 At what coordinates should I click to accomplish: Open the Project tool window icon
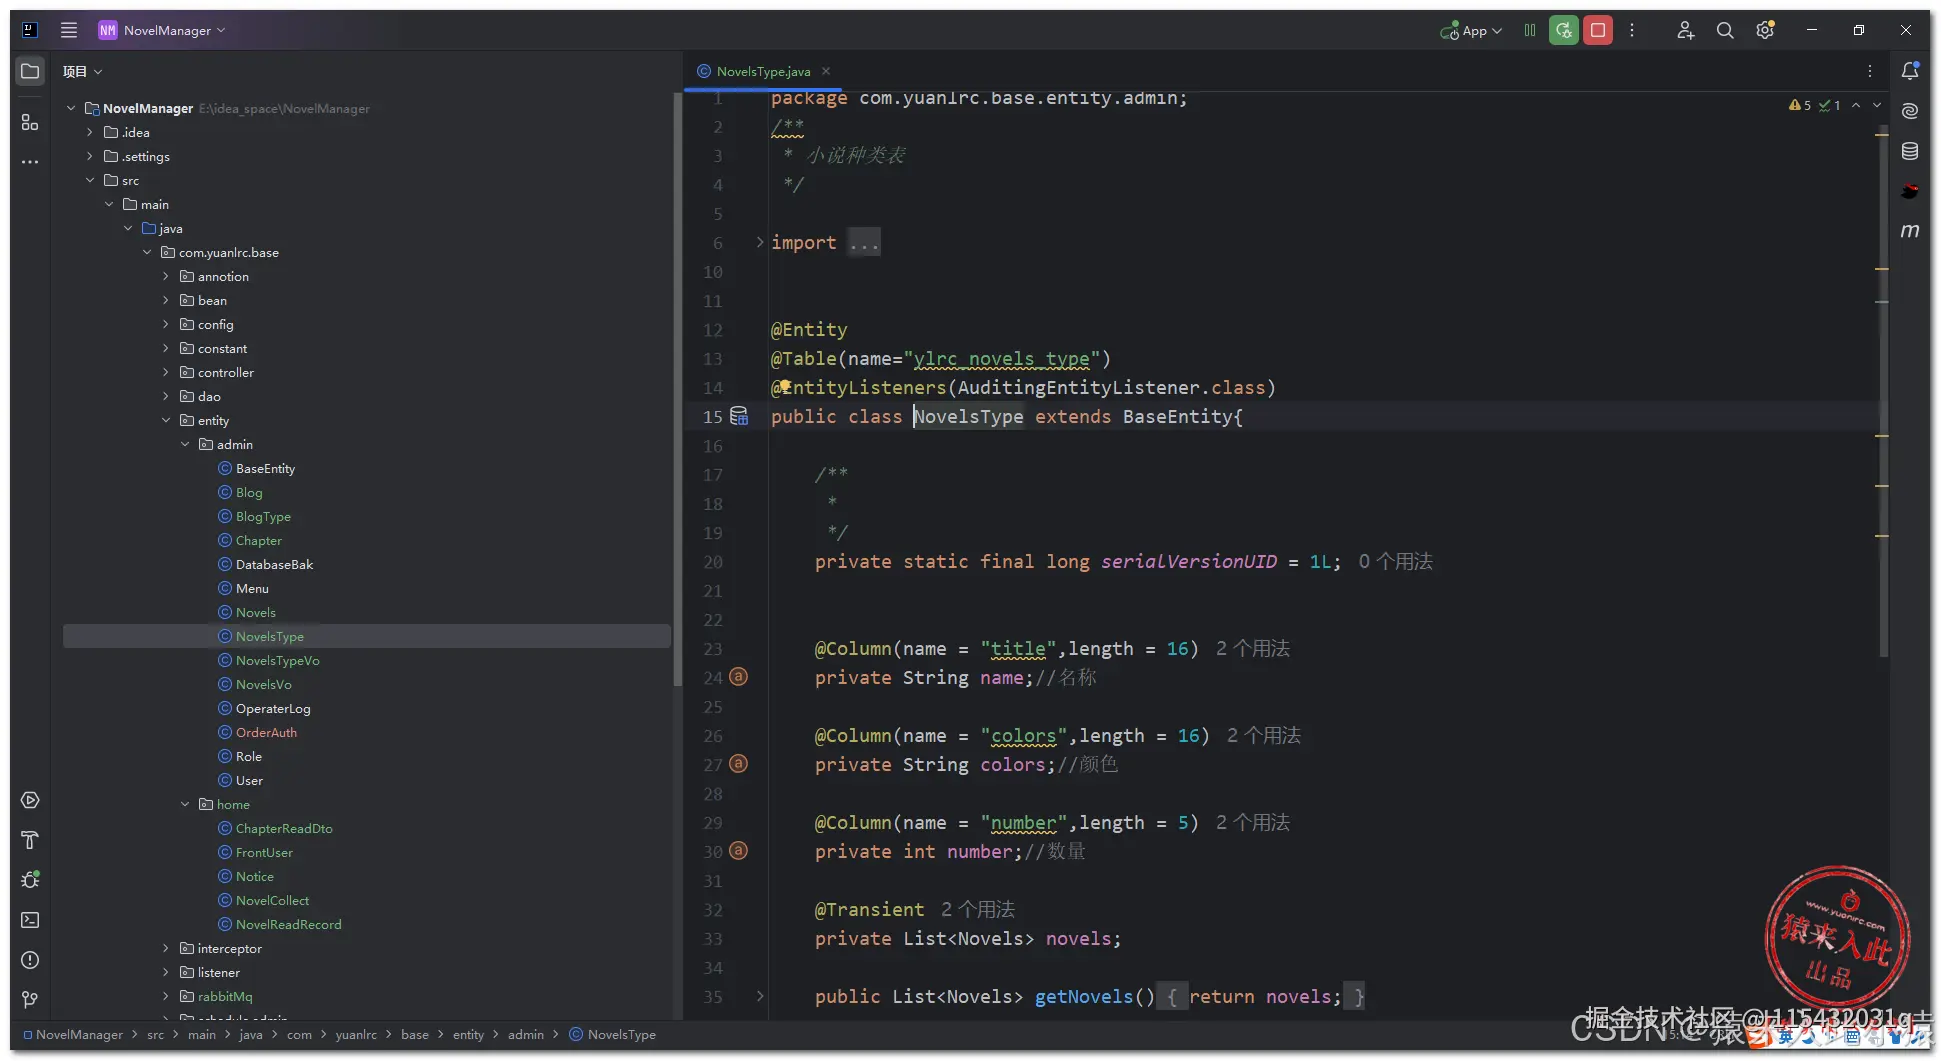pyautogui.click(x=30, y=71)
